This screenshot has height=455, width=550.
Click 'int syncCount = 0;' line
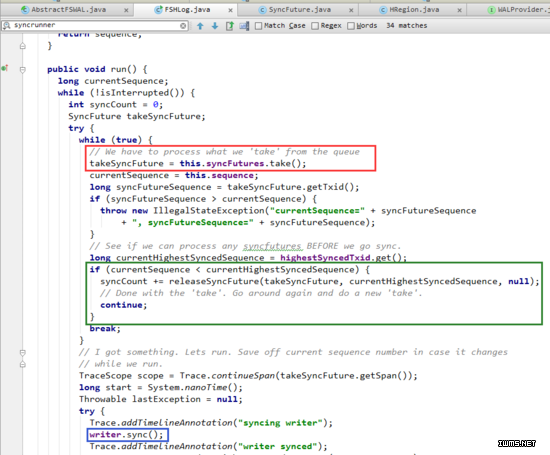(115, 105)
